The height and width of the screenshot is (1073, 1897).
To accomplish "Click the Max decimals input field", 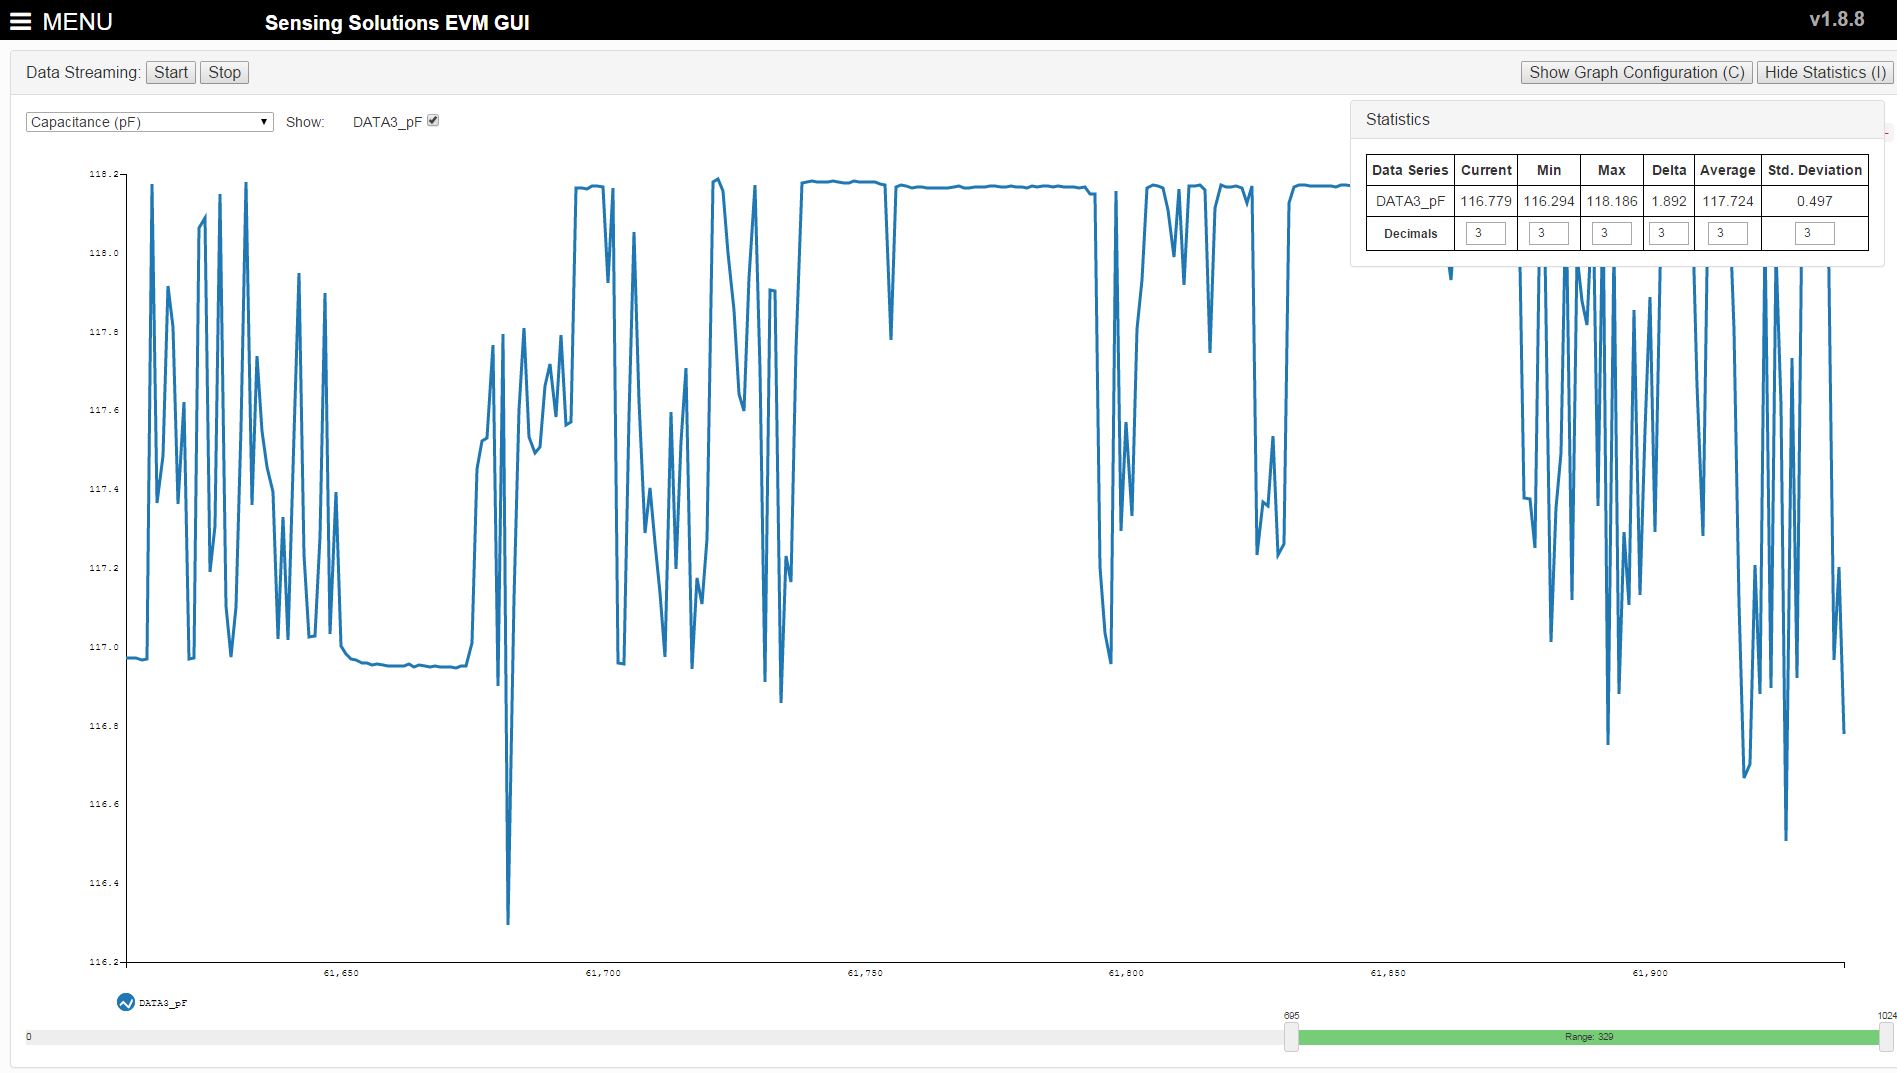I will click(x=1611, y=233).
